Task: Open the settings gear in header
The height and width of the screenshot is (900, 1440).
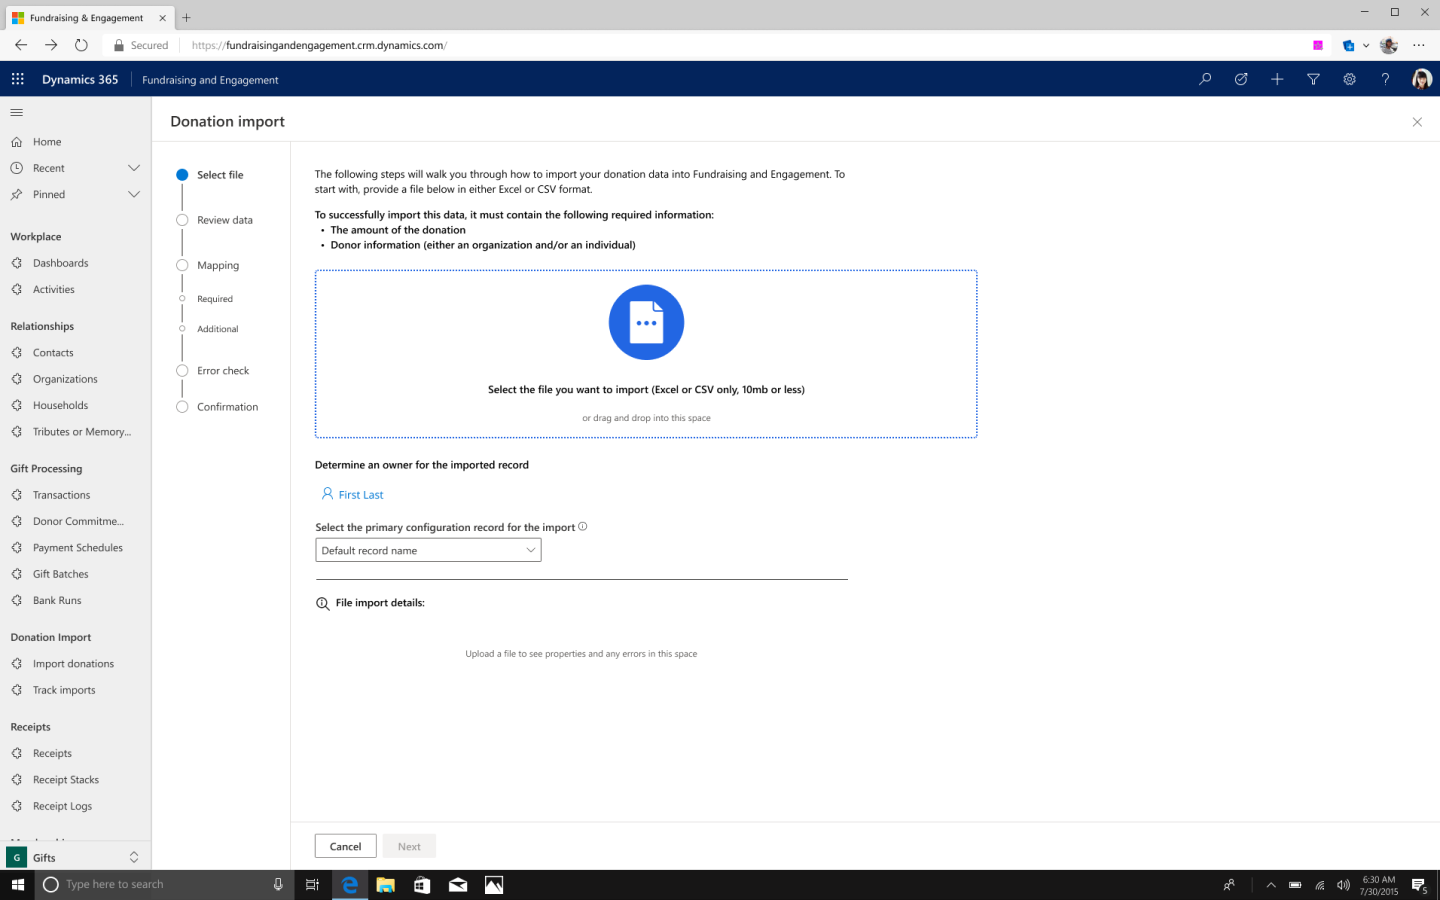Action: tap(1349, 79)
